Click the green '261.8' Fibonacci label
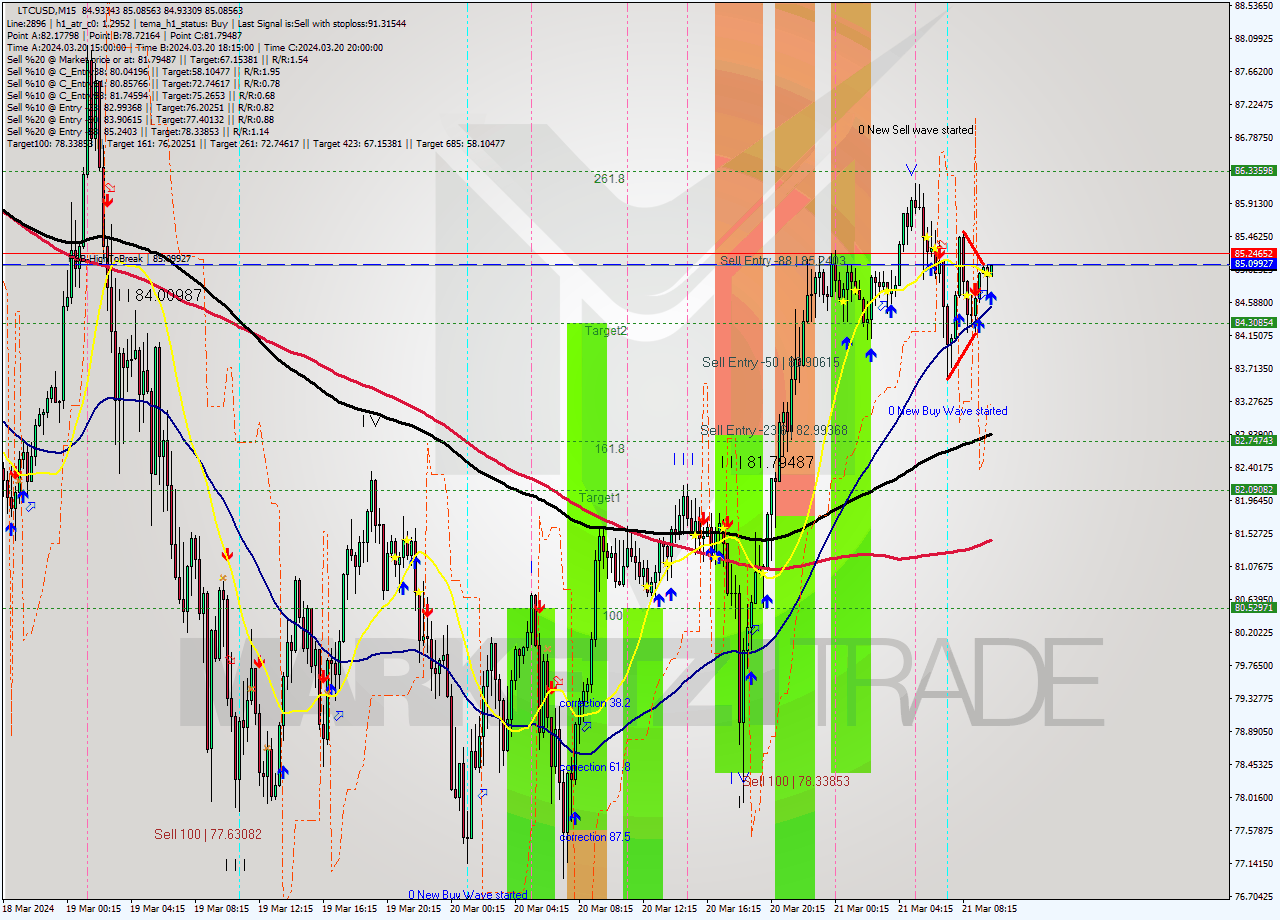This screenshot has width=1280, height=920. [609, 179]
